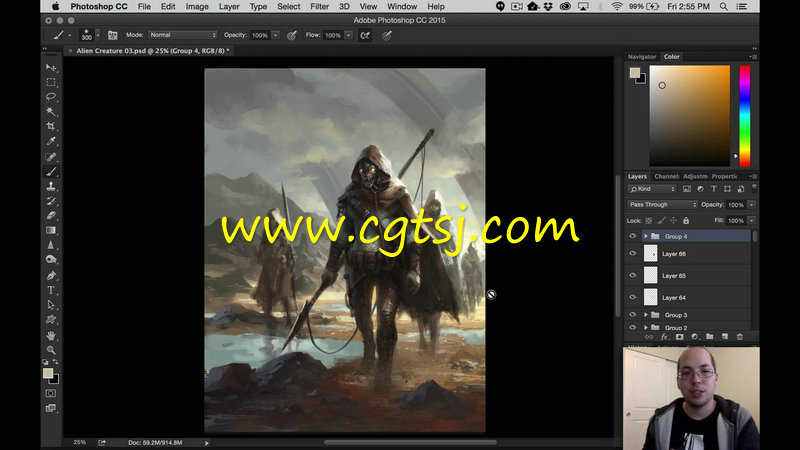This screenshot has height=450, width=800.
Task: Select the Gradient tool
Action: 51,230
